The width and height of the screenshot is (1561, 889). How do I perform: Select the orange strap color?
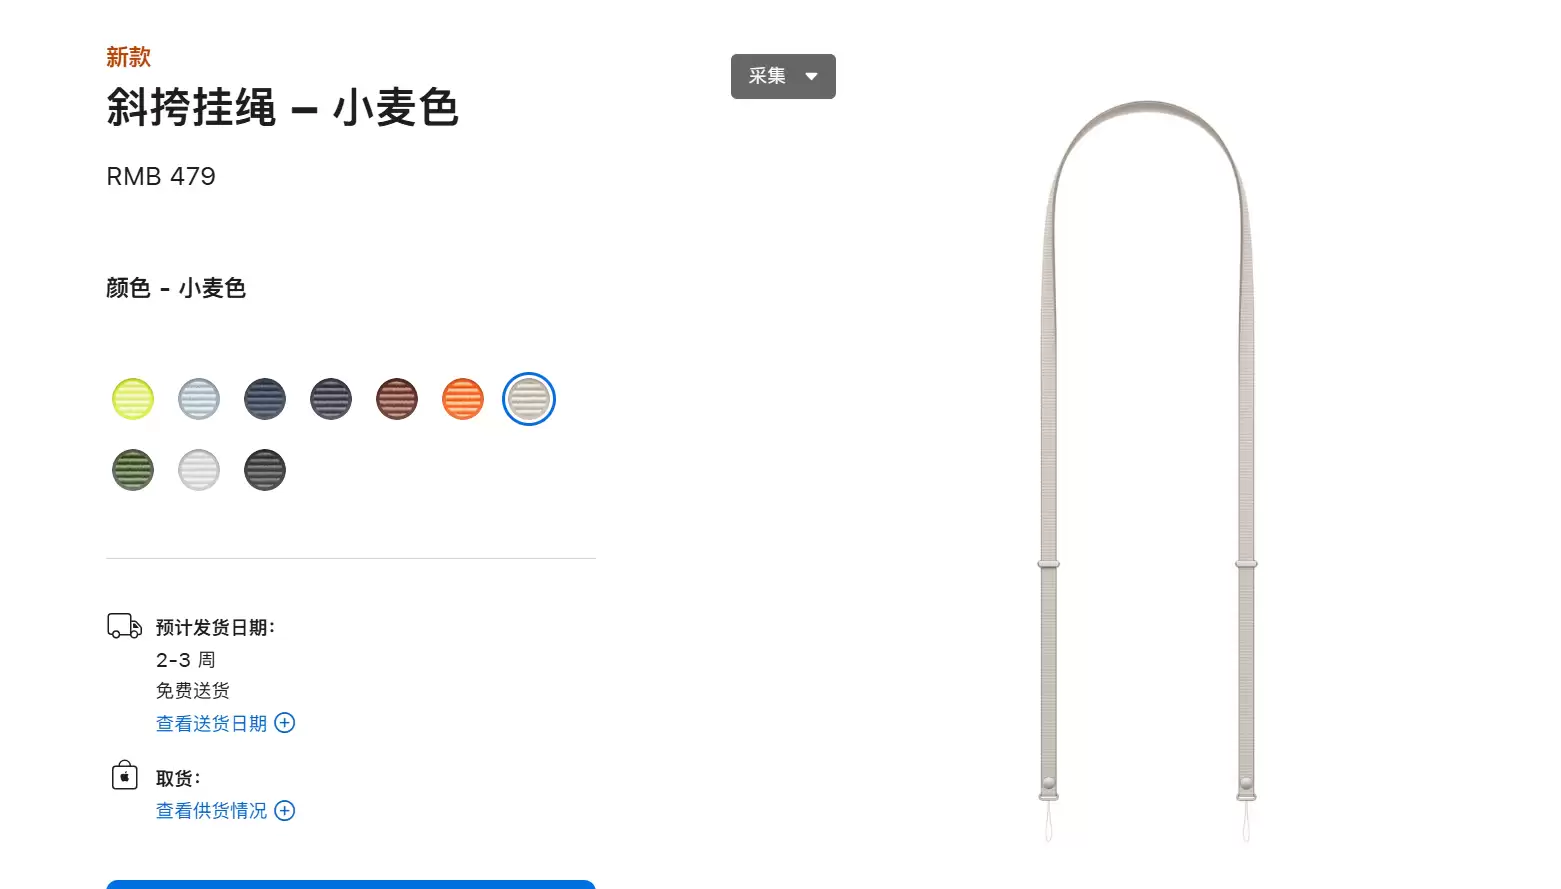pyautogui.click(x=463, y=399)
